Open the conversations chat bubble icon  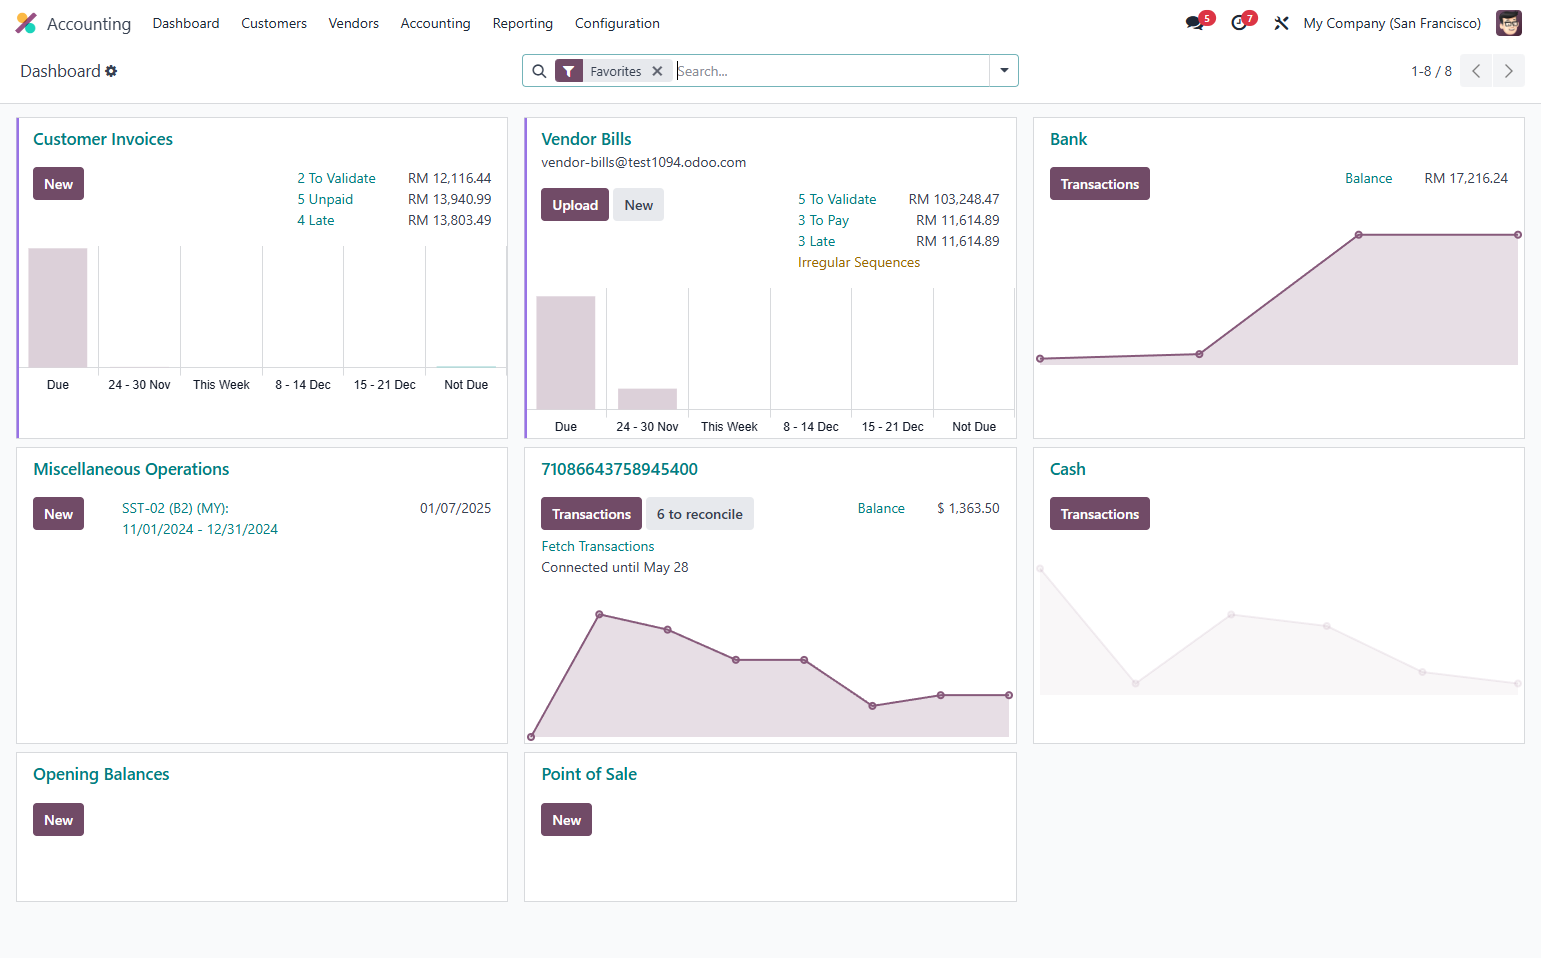1194,23
